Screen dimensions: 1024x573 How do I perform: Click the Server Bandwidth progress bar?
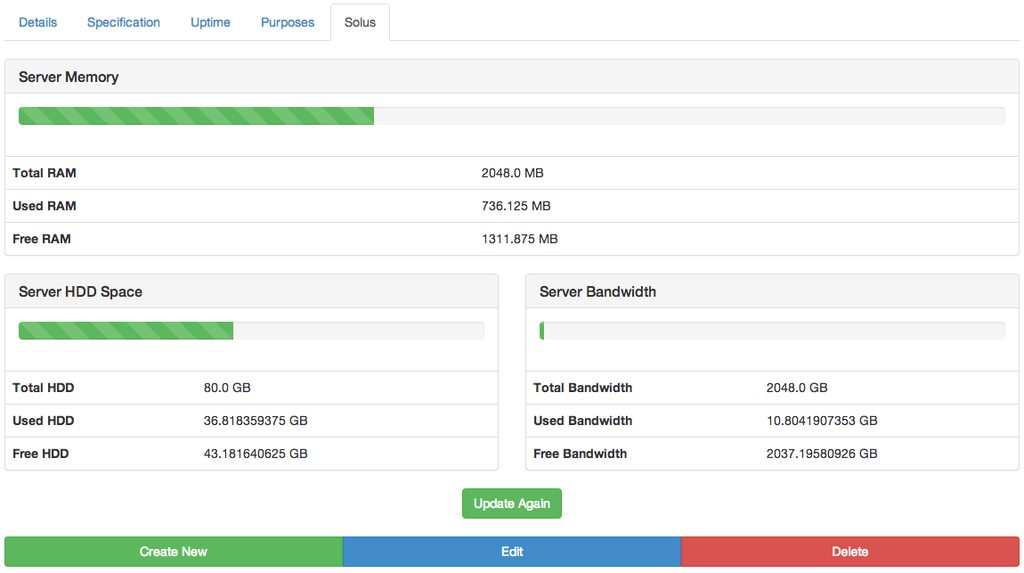pos(772,331)
